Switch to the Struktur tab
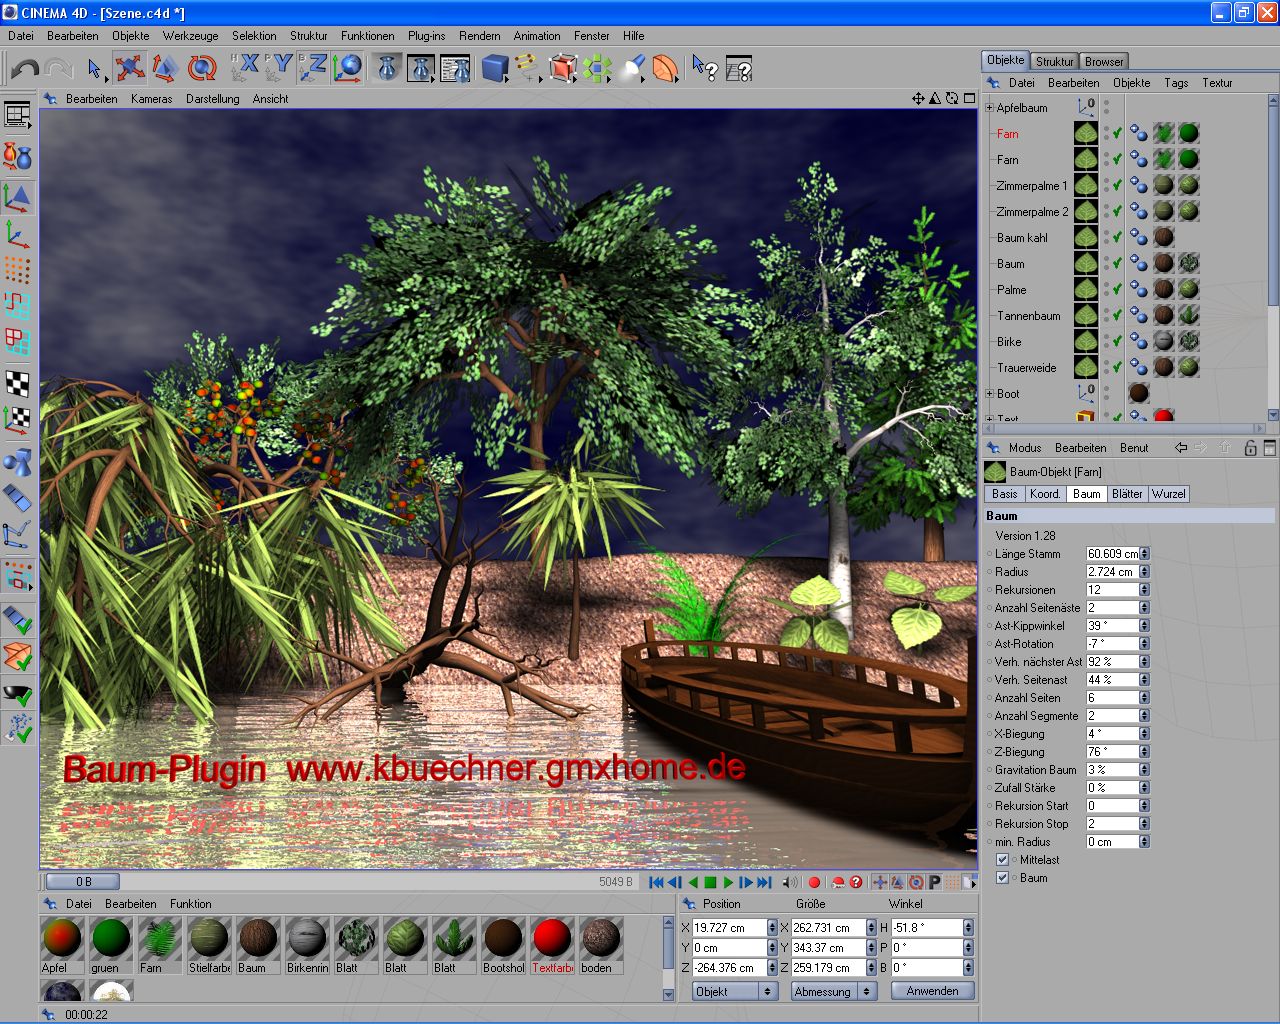Screen dimensions: 1280x1024 pyautogui.click(x=1054, y=61)
